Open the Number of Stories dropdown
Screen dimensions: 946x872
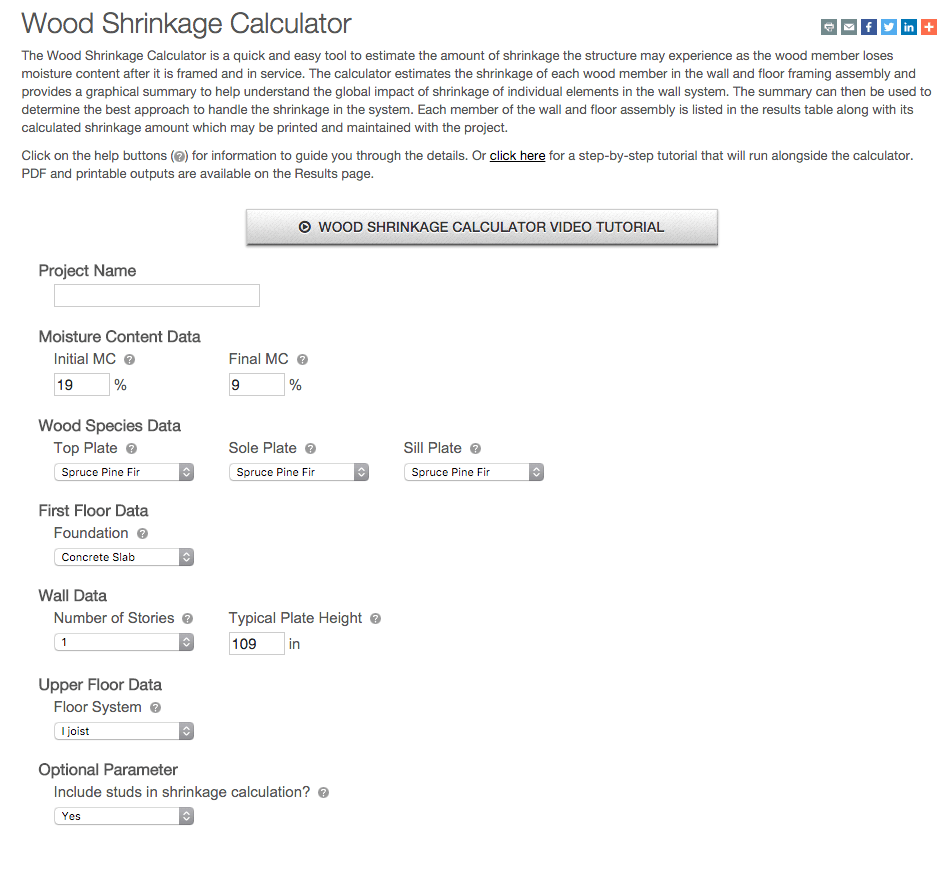pos(124,641)
